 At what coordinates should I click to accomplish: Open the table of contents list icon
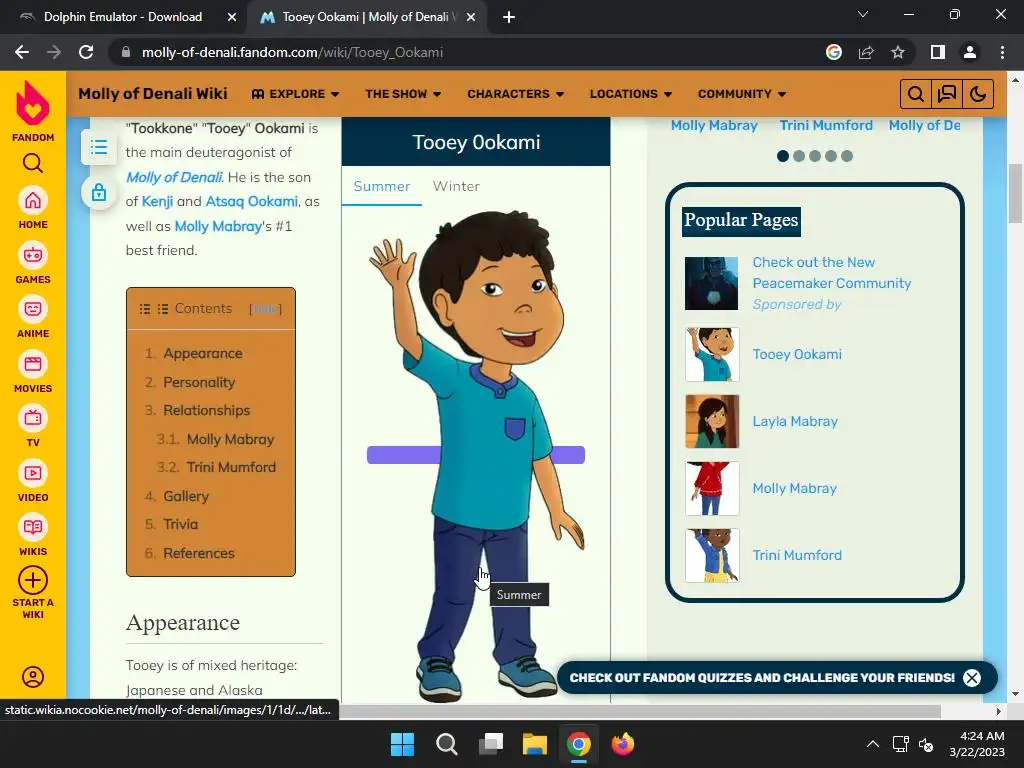pos(99,147)
